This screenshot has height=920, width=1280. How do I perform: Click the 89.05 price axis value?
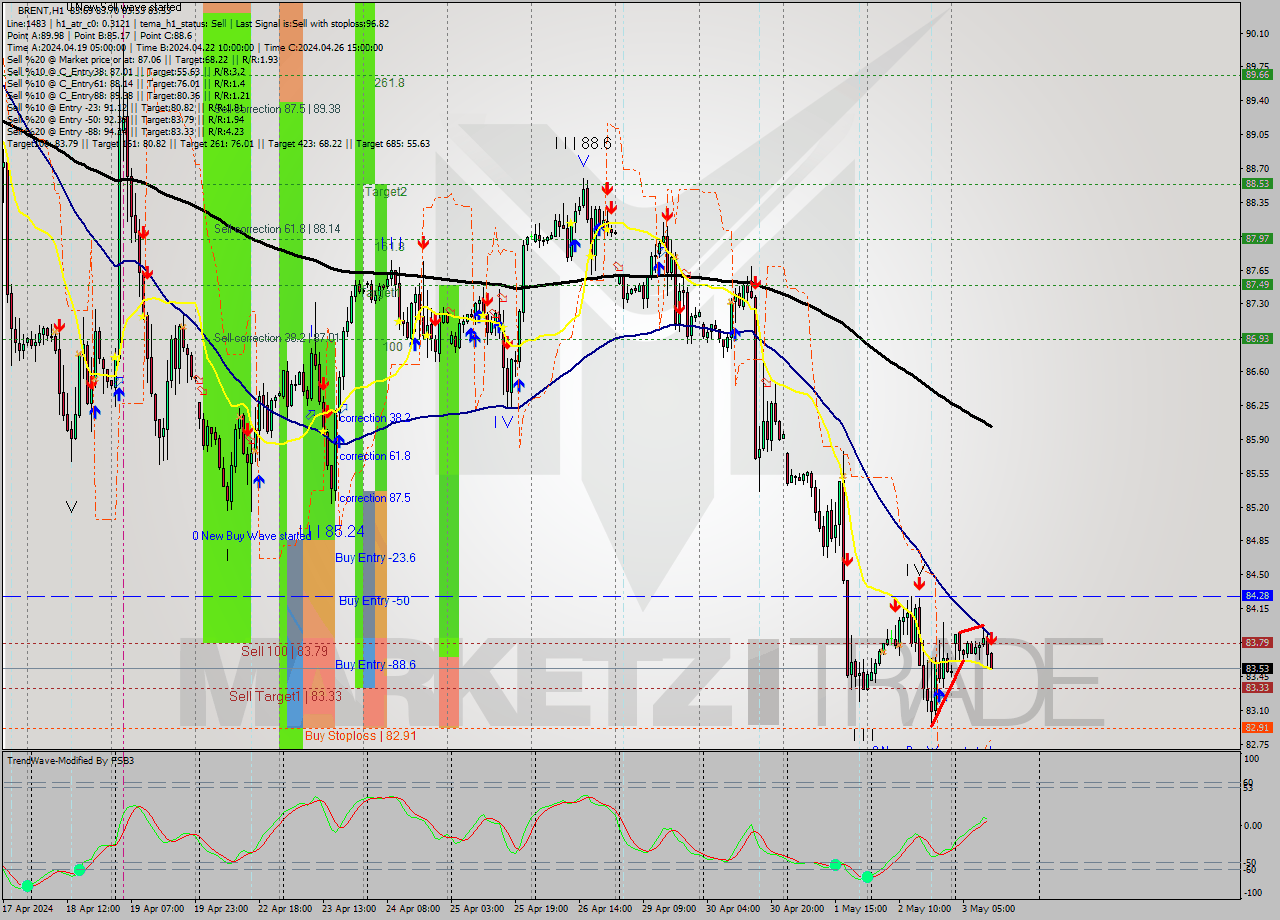tap(1257, 135)
